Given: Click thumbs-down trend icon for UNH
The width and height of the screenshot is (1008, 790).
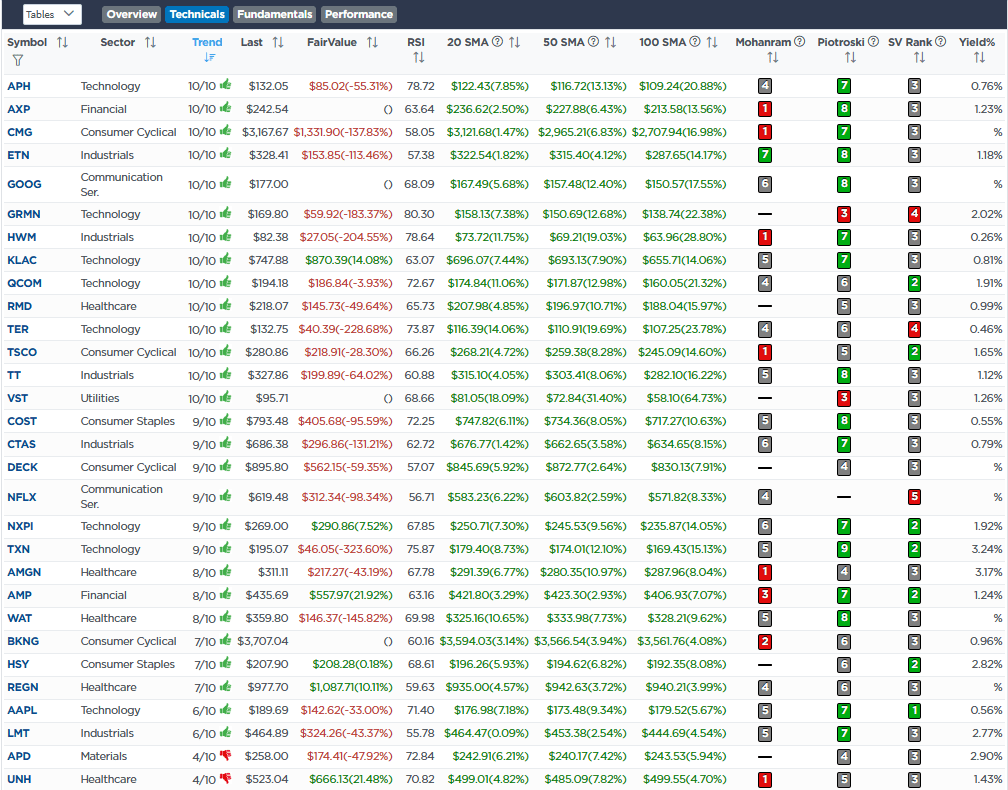Looking at the screenshot, I should coord(225,778).
